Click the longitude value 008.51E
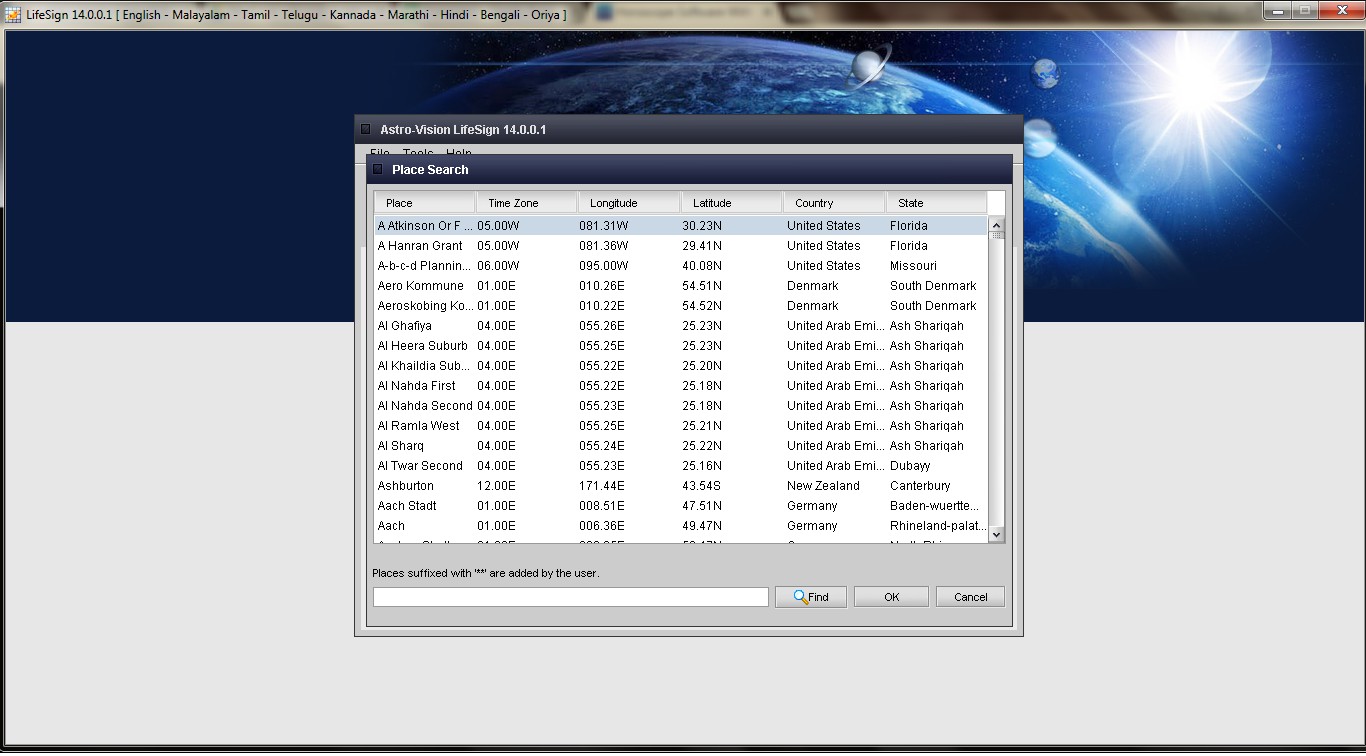1366x756 pixels. coord(602,506)
